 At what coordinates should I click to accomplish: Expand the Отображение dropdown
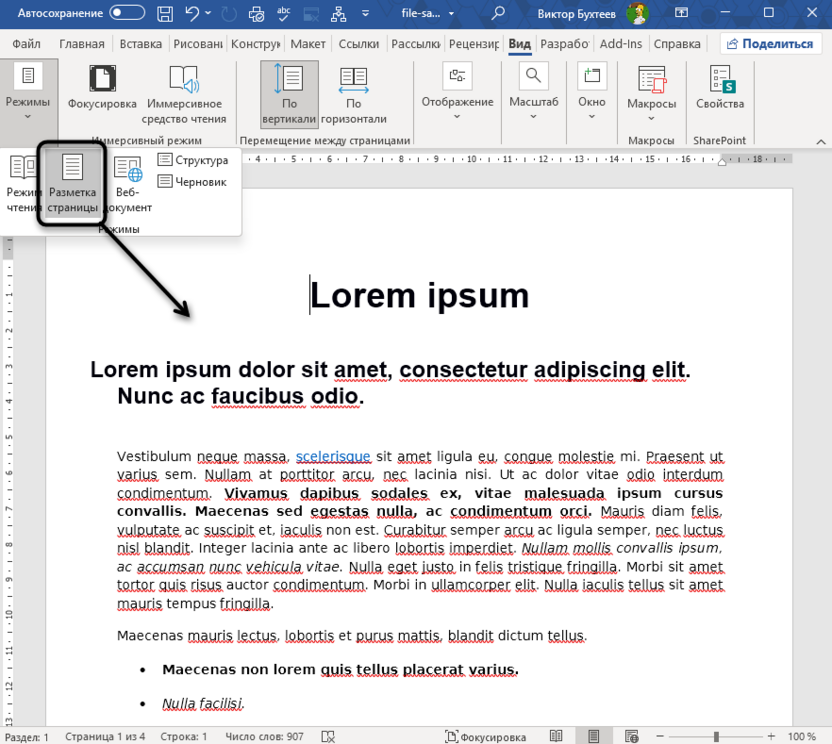pyautogui.click(x=457, y=91)
